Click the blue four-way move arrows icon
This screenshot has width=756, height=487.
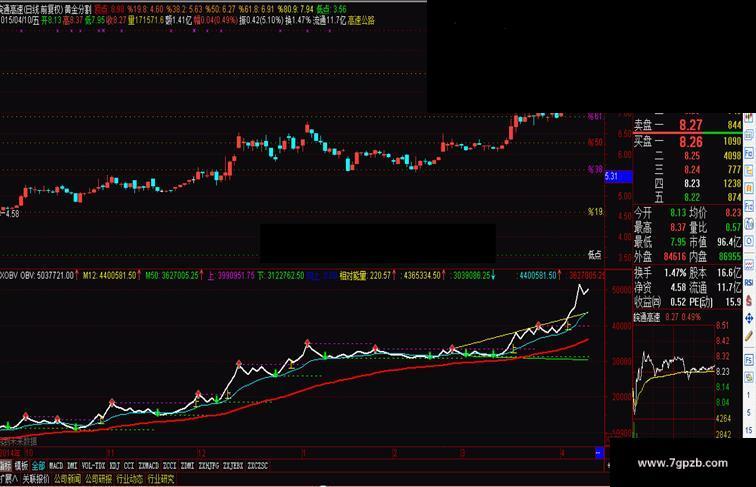tap(749, 319)
